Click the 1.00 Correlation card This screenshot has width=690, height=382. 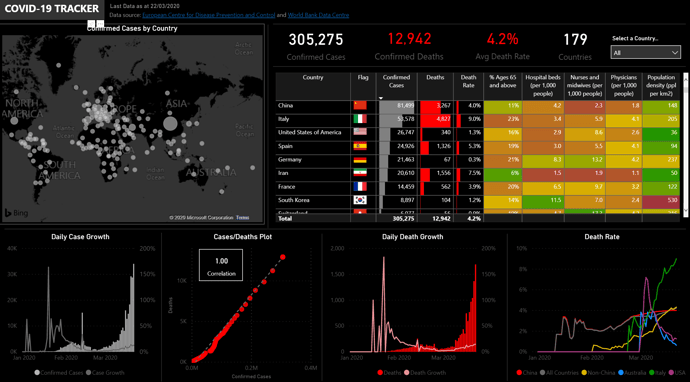[x=221, y=265]
